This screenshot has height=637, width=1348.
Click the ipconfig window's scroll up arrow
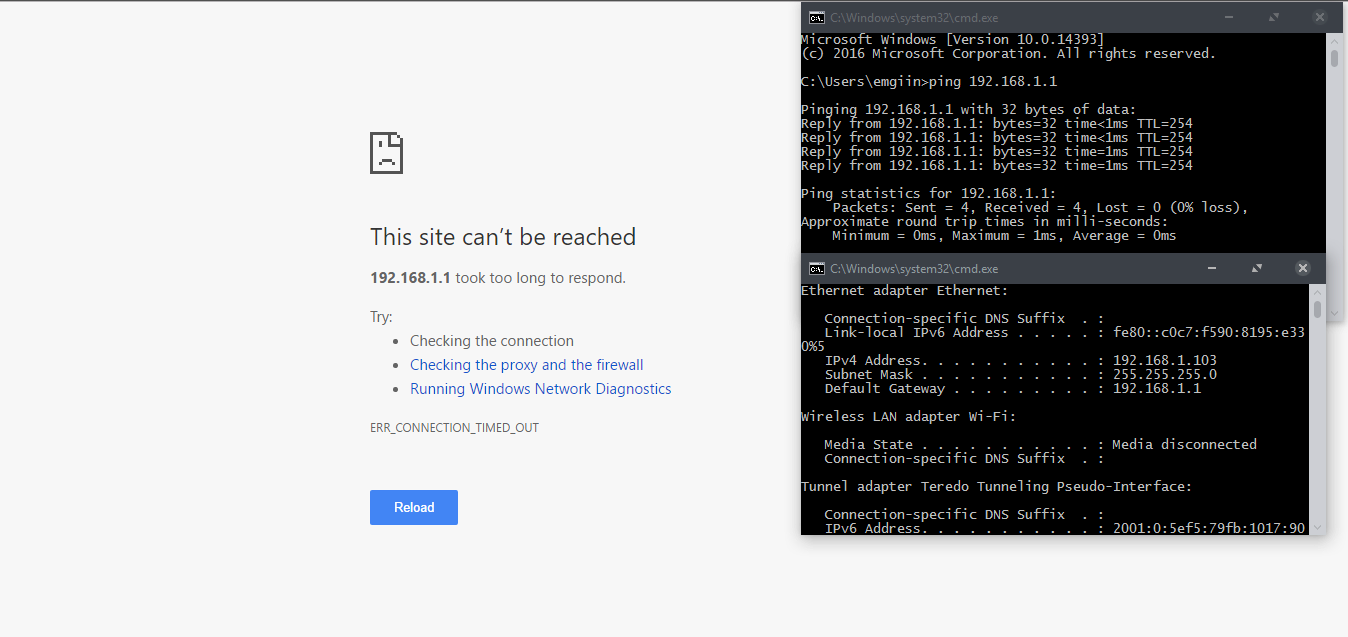point(1318,291)
